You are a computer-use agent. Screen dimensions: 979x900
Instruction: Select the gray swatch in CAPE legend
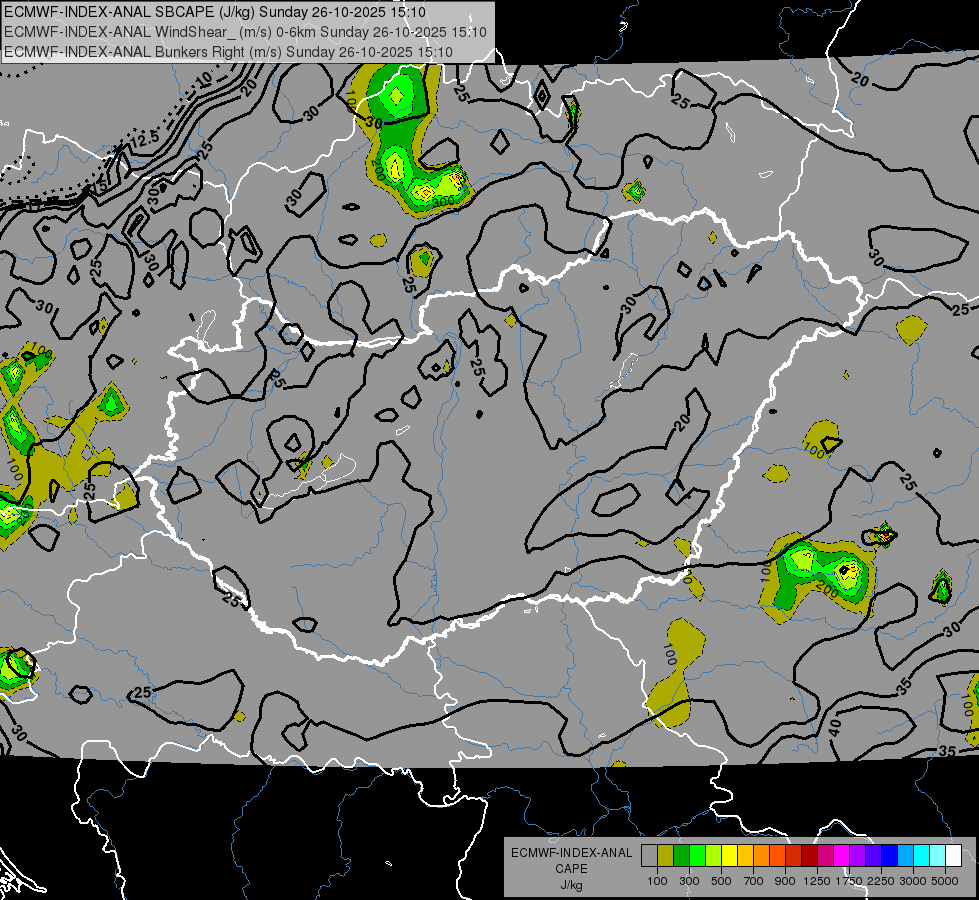[x=649, y=855]
